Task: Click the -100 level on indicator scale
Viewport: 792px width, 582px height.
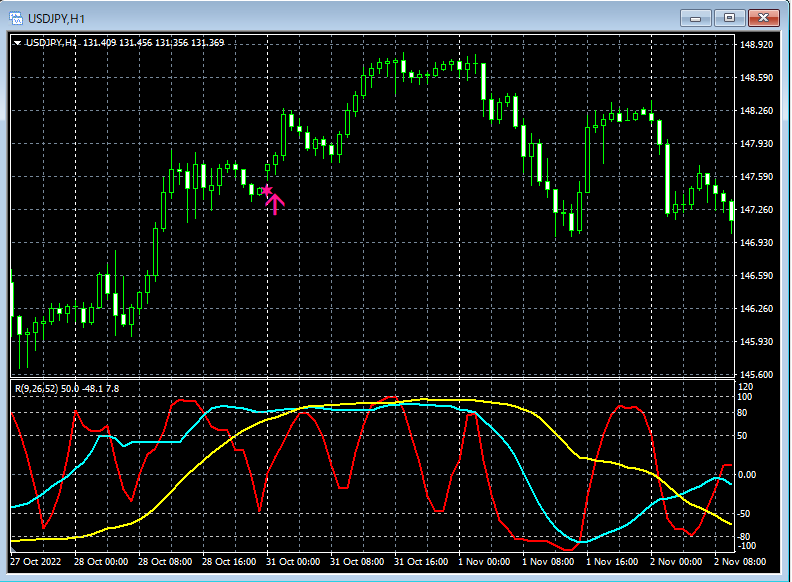Action: click(746, 546)
